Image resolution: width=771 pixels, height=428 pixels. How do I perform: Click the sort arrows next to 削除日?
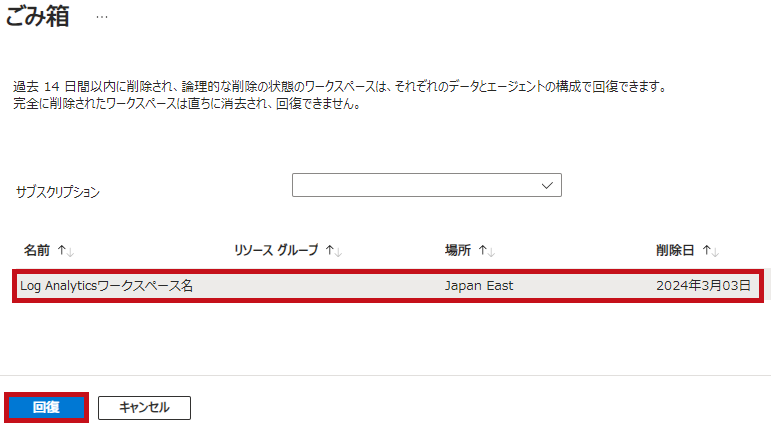pyautogui.click(x=711, y=251)
